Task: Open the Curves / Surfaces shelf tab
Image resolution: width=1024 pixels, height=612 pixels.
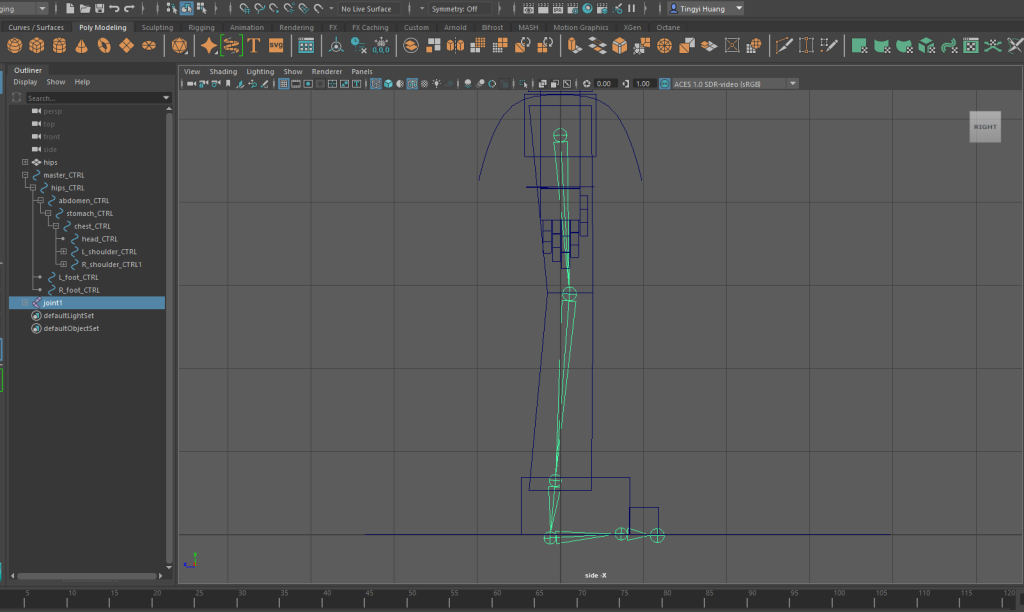Action: coord(36,27)
